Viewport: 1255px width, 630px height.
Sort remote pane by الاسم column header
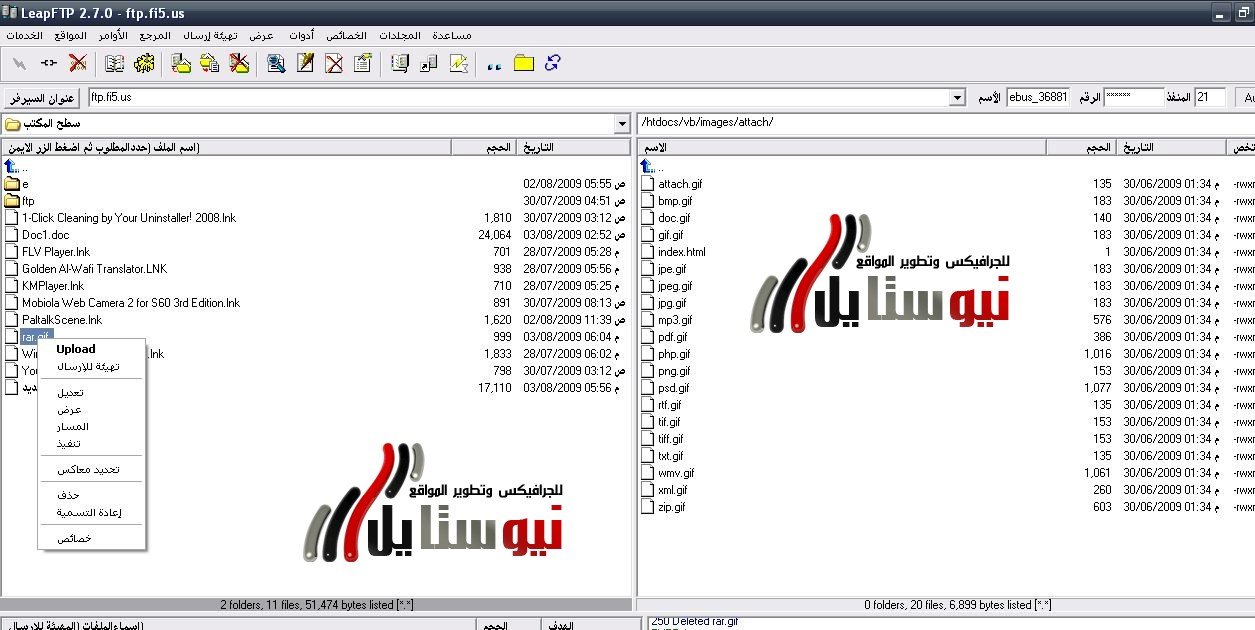(x=842, y=147)
